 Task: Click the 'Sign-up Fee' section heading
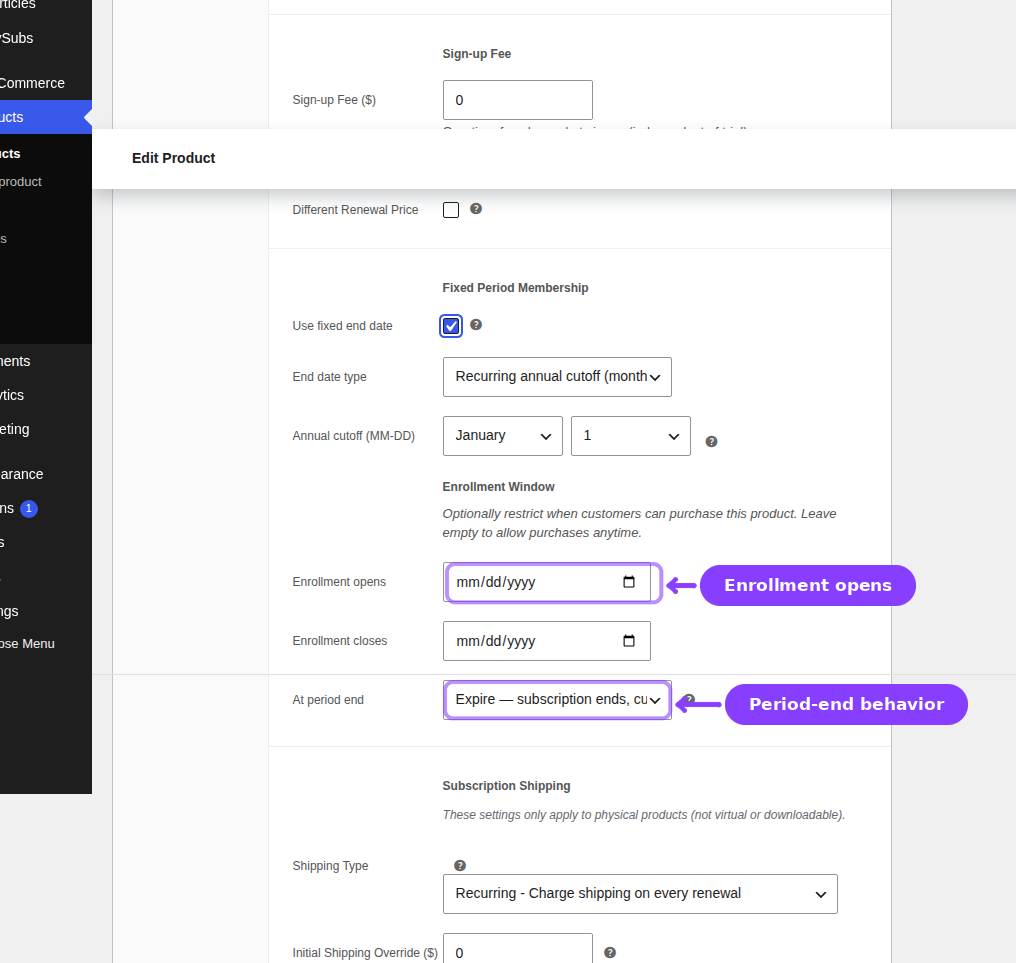476,54
